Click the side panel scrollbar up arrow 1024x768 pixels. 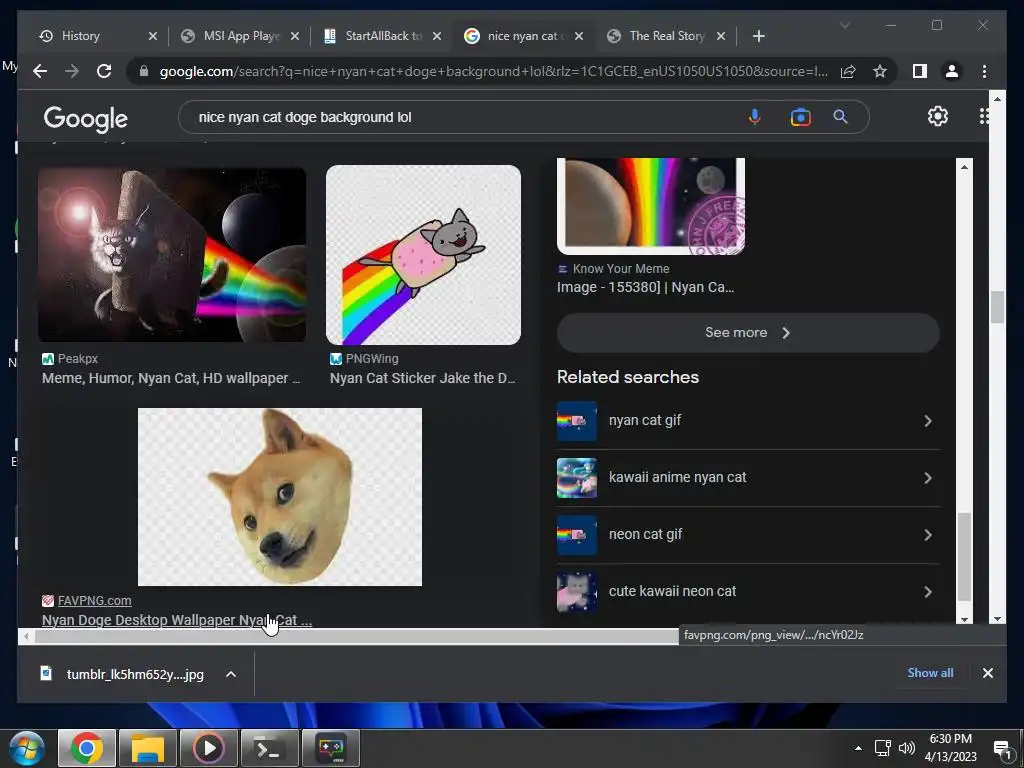point(965,167)
